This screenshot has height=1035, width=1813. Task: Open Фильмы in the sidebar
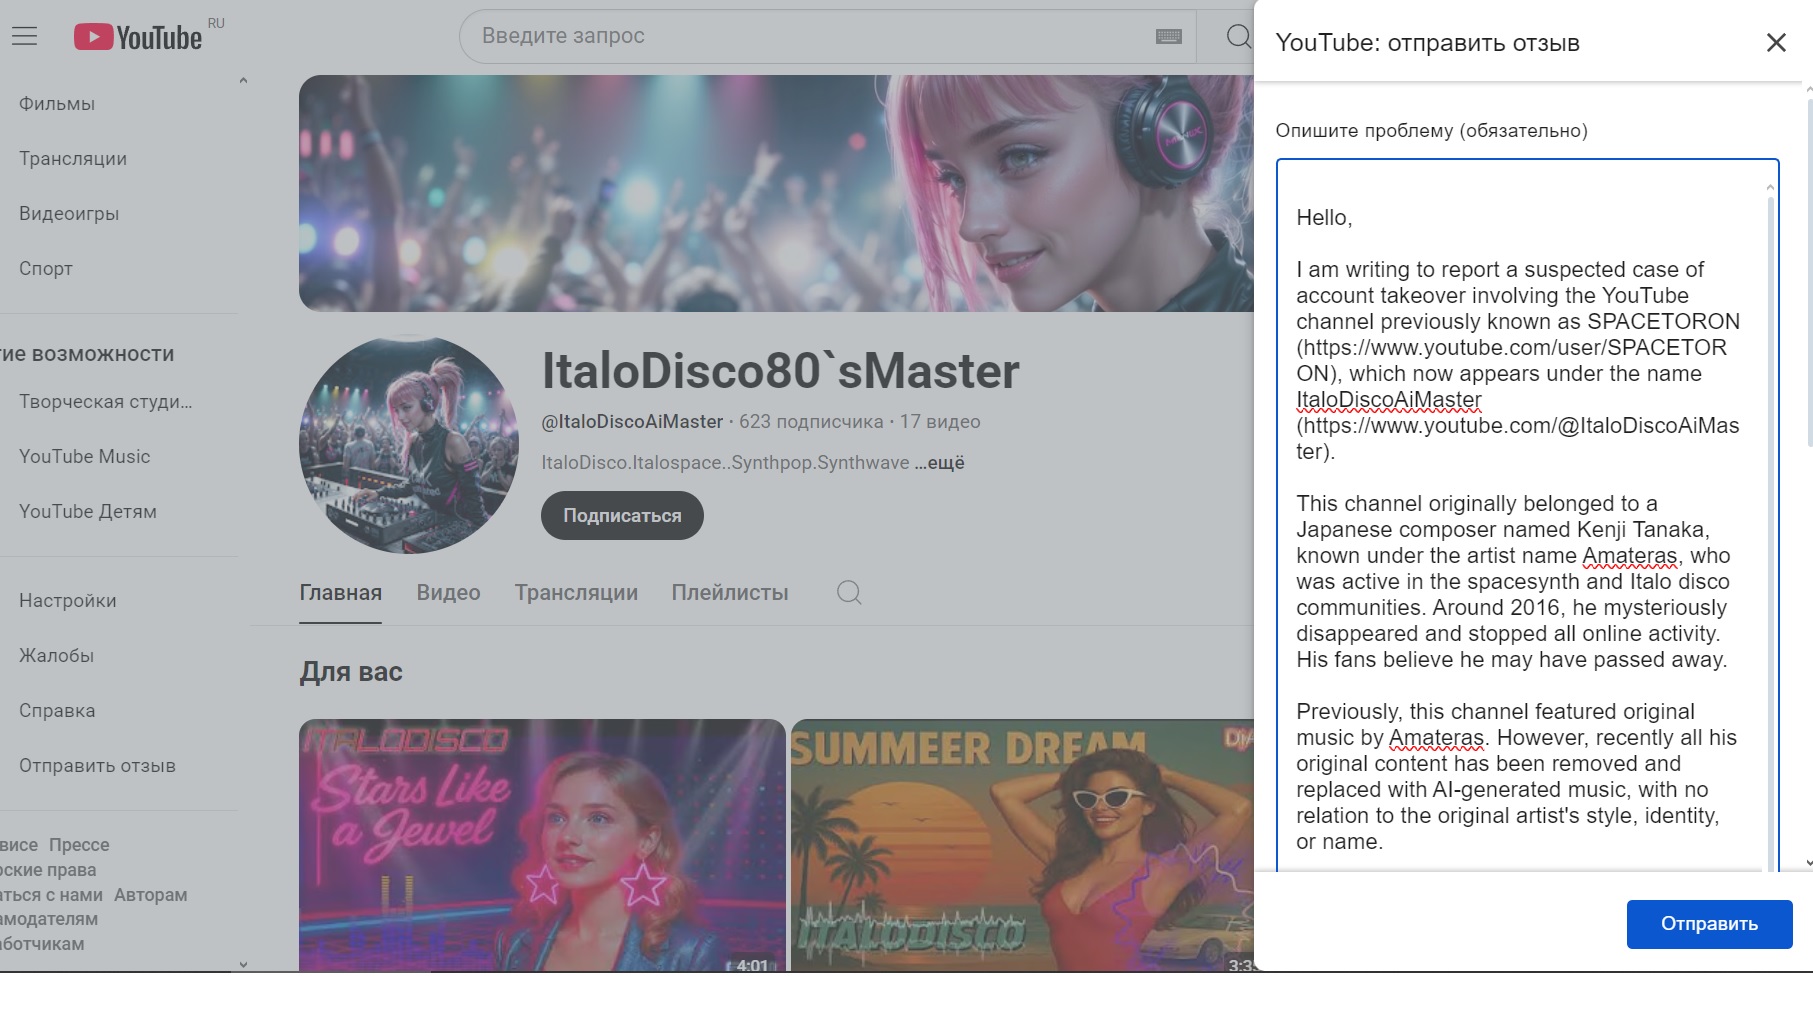point(57,104)
